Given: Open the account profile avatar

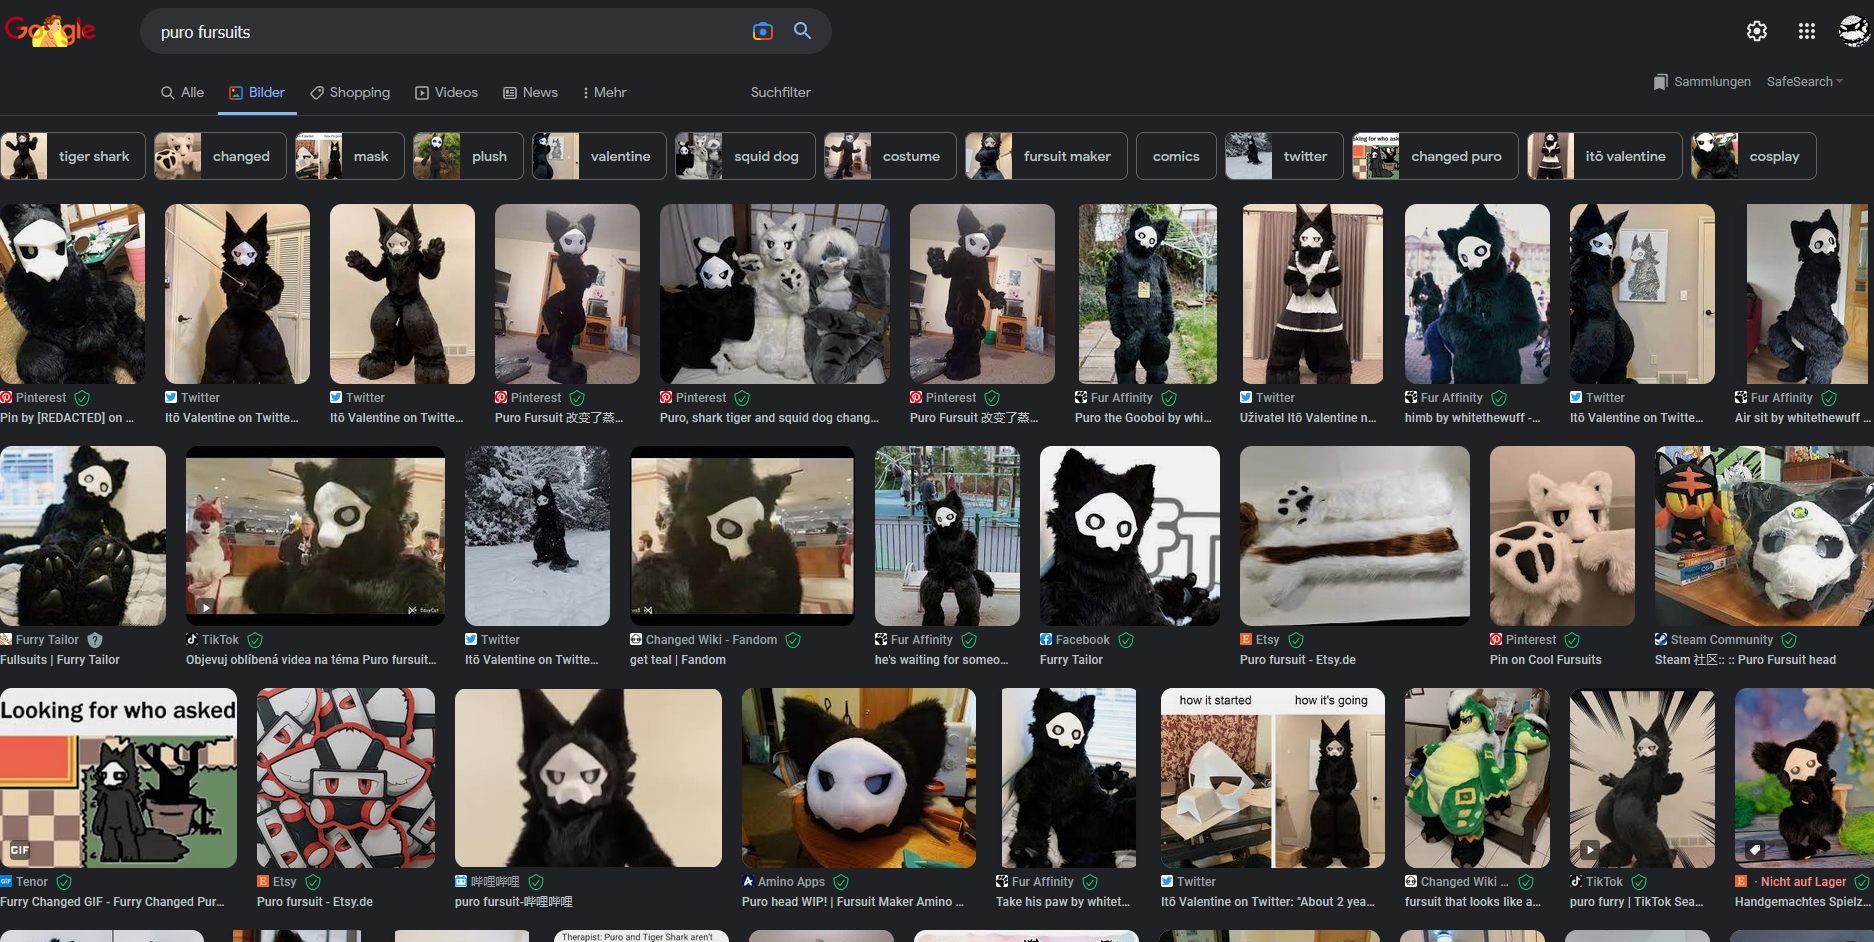Looking at the screenshot, I should pos(1854,31).
